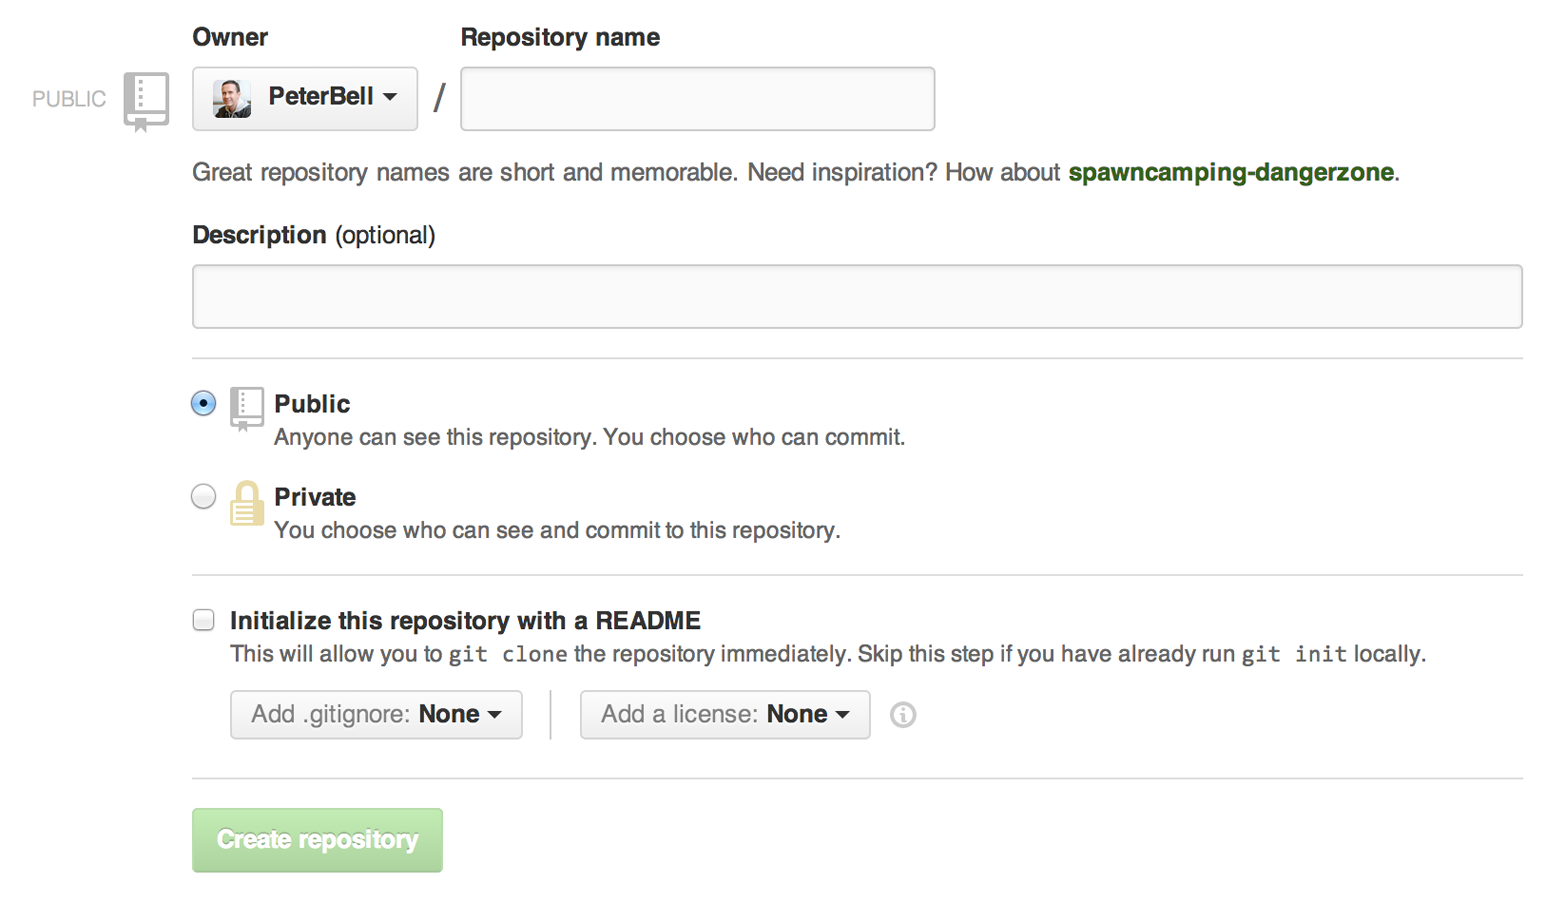This screenshot has width=1565, height=903.
Task: Click the 'Initialize this repository with a README' label
Action: pos(465,620)
